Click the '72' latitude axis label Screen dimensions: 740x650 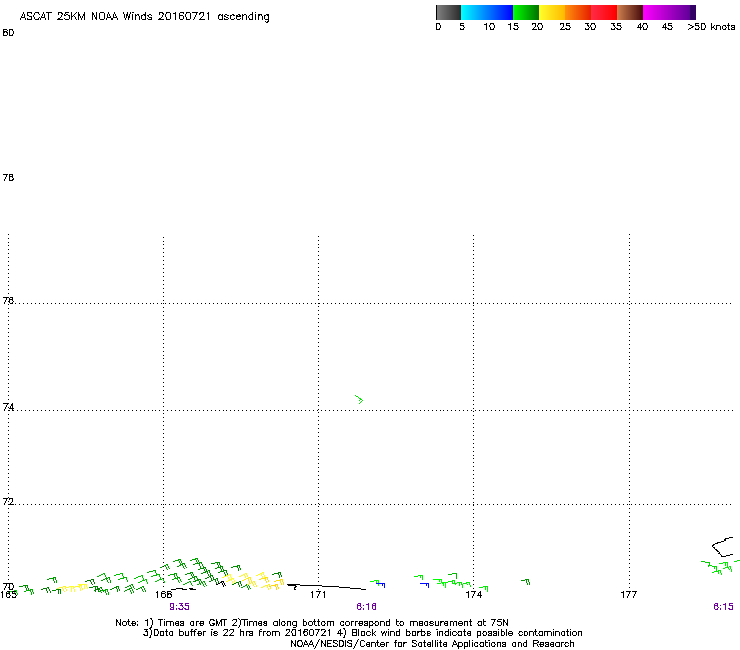click(8, 501)
